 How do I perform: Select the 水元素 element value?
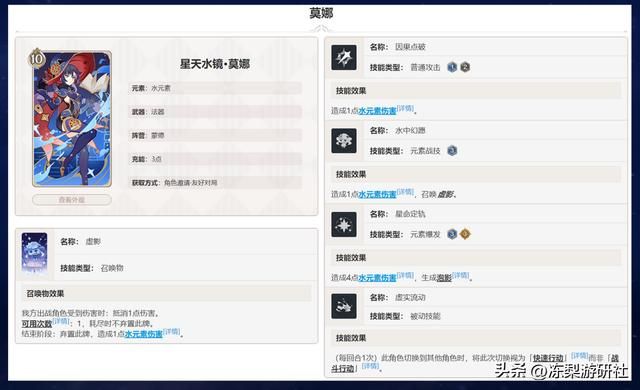[161, 88]
